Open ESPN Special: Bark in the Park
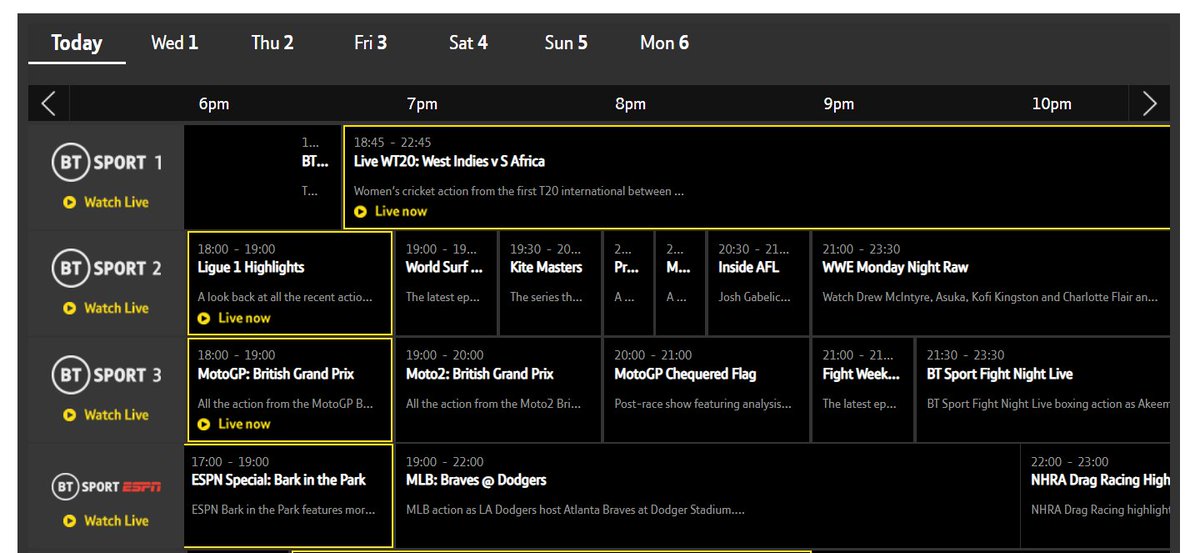Screen dimensions: 1200x553 coord(288,496)
